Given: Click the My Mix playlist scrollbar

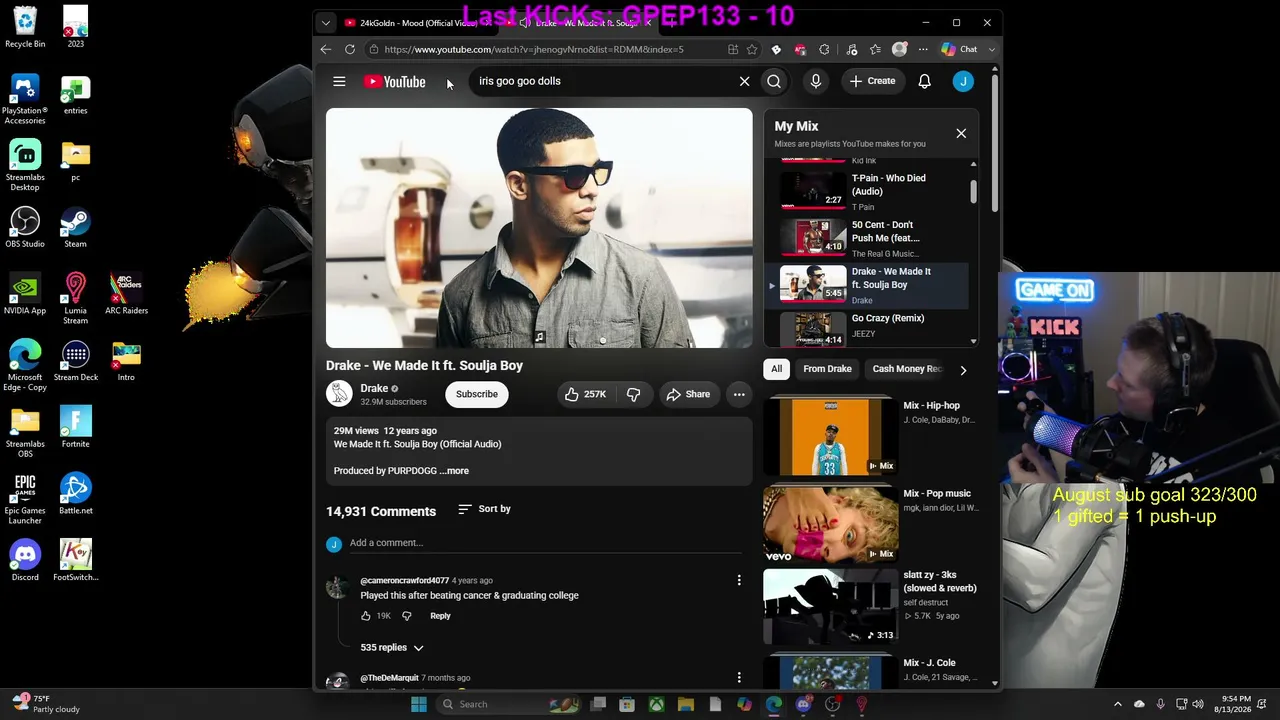Looking at the screenshot, I should click(x=973, y=190).
